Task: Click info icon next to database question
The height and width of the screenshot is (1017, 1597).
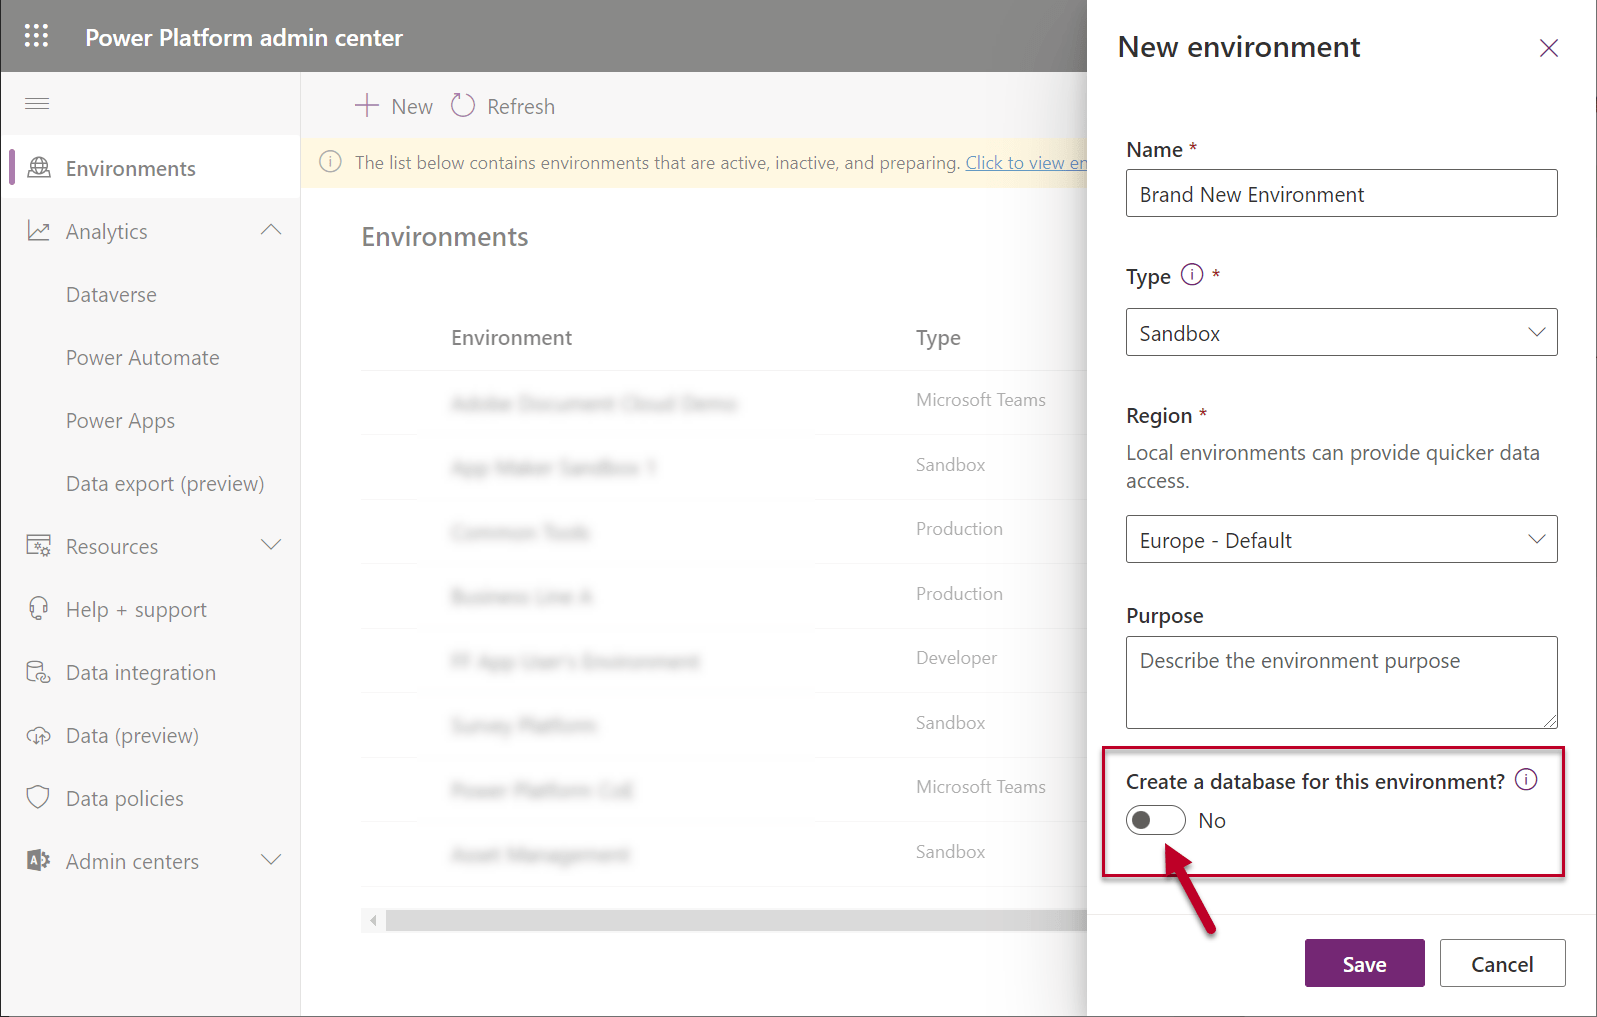Action: coord(1526,779)
